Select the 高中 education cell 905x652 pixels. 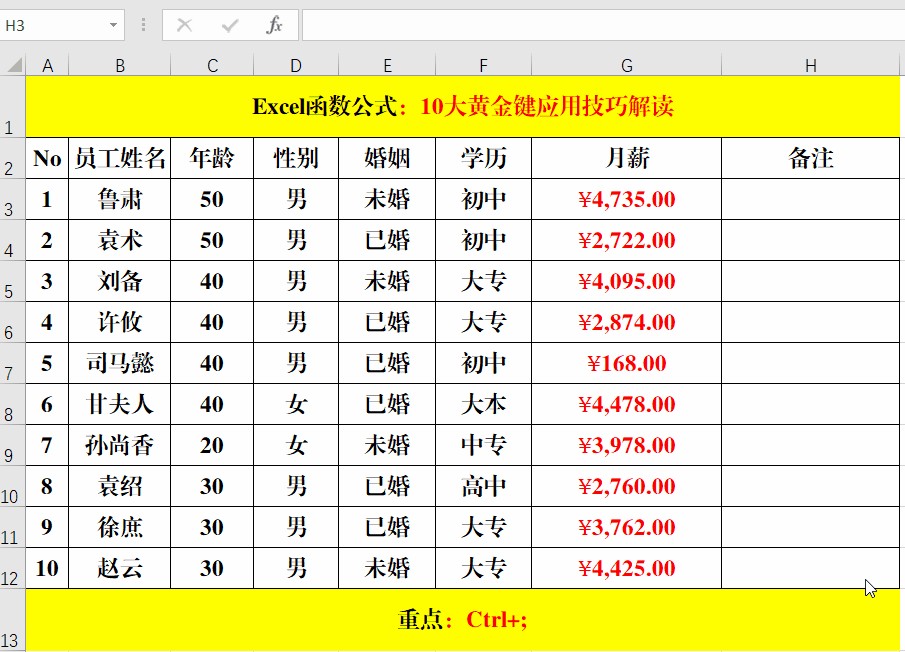pyautogui.click(x=483, y=486)
